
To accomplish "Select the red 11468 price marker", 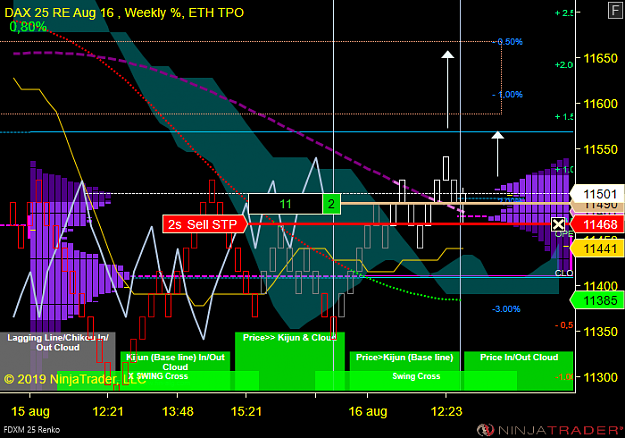I will coord(597,224).
